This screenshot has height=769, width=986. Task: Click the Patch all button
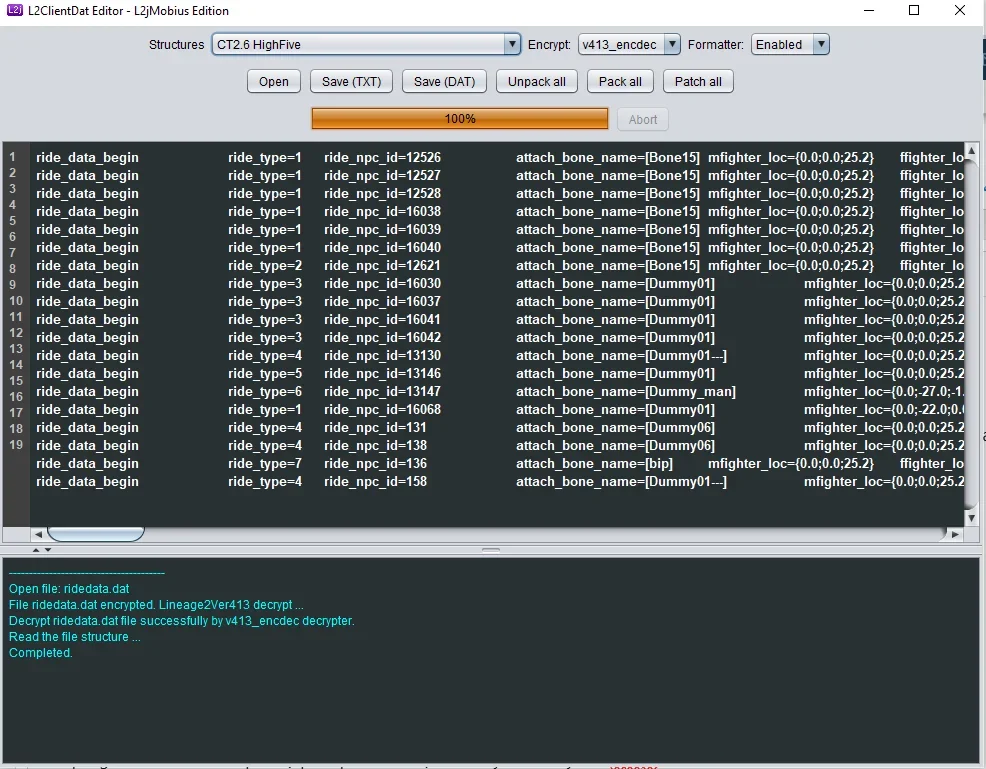pyautogui.click(x=698, y=82)
